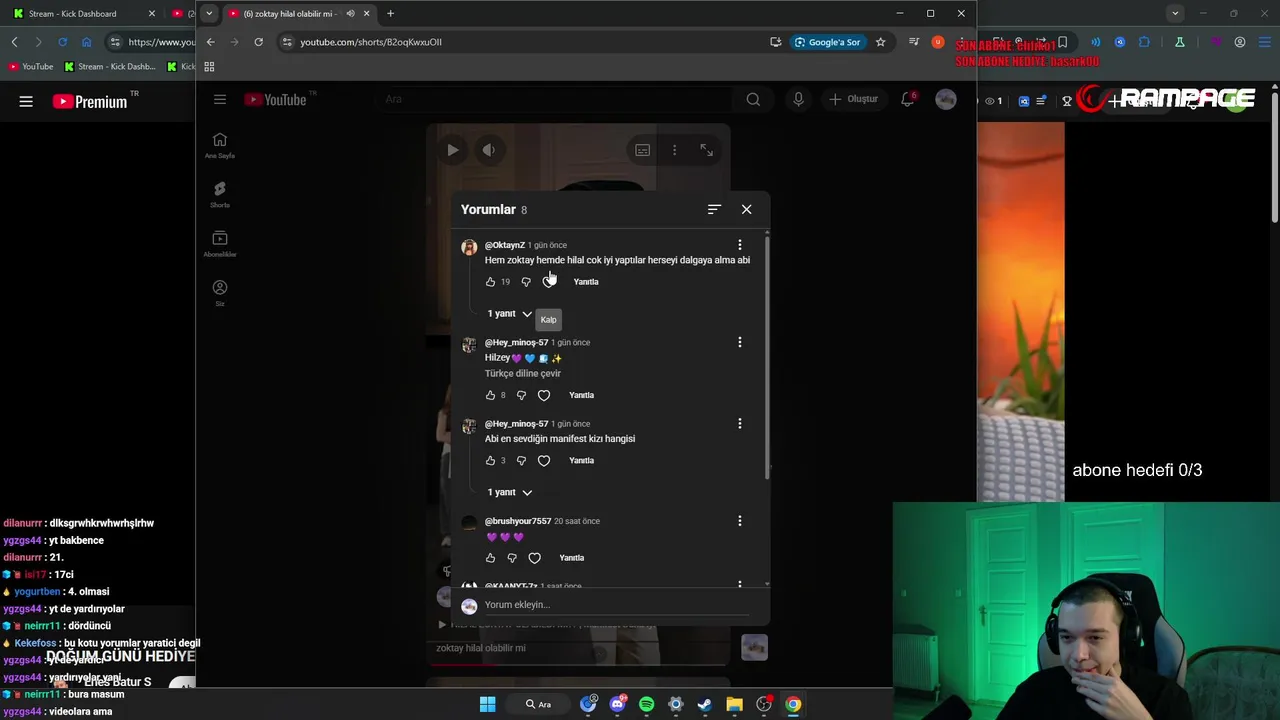The image size is (1280, 720).
Task: Give a heart to @OktaynZ's comment
Action: [x=548, y=282]
